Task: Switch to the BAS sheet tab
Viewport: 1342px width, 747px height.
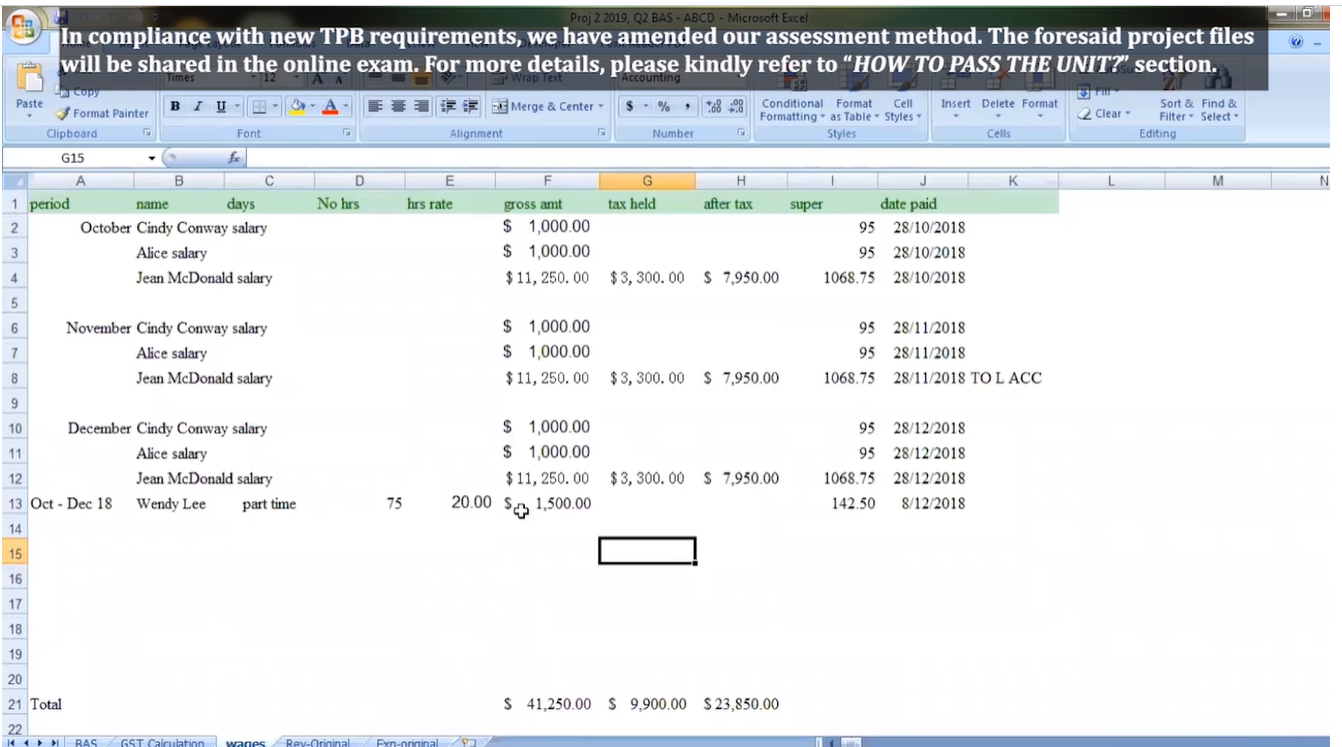Action: (85, 742)
